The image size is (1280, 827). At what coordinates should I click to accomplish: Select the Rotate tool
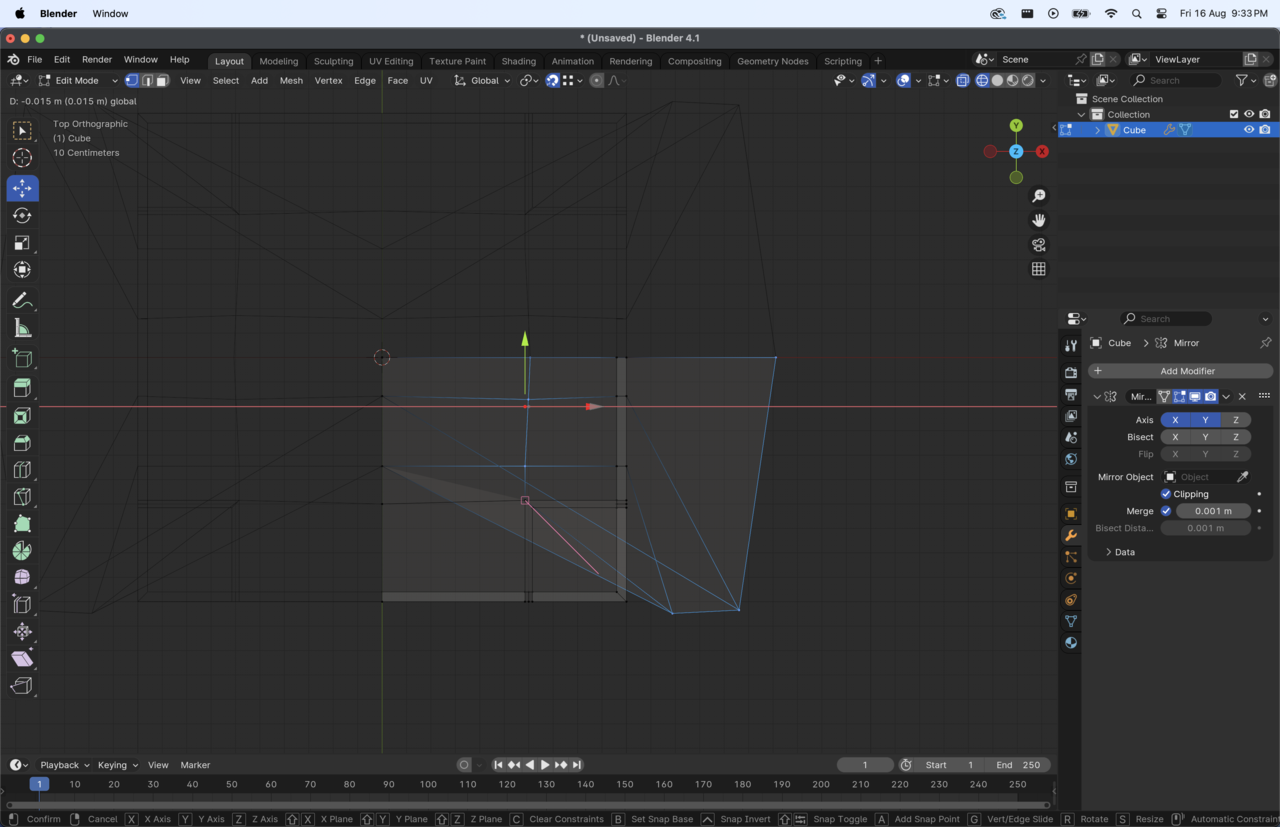click(x=22, y=216)
